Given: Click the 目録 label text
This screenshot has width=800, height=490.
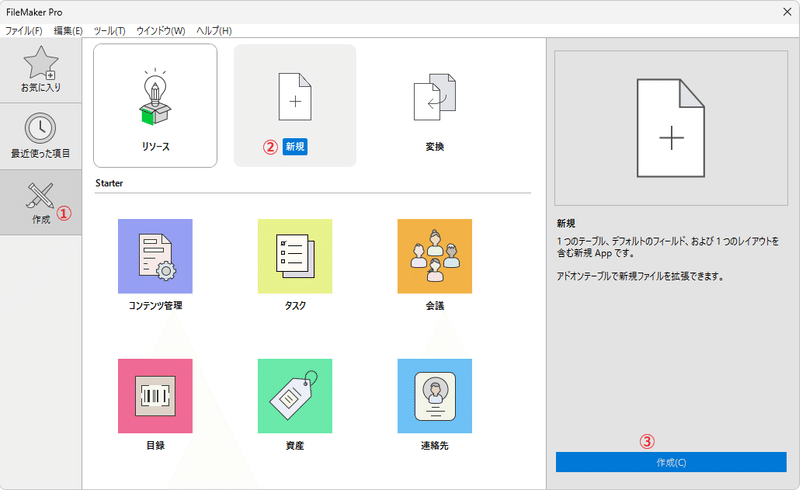Looking at the screenshot, I should (155, 446).
